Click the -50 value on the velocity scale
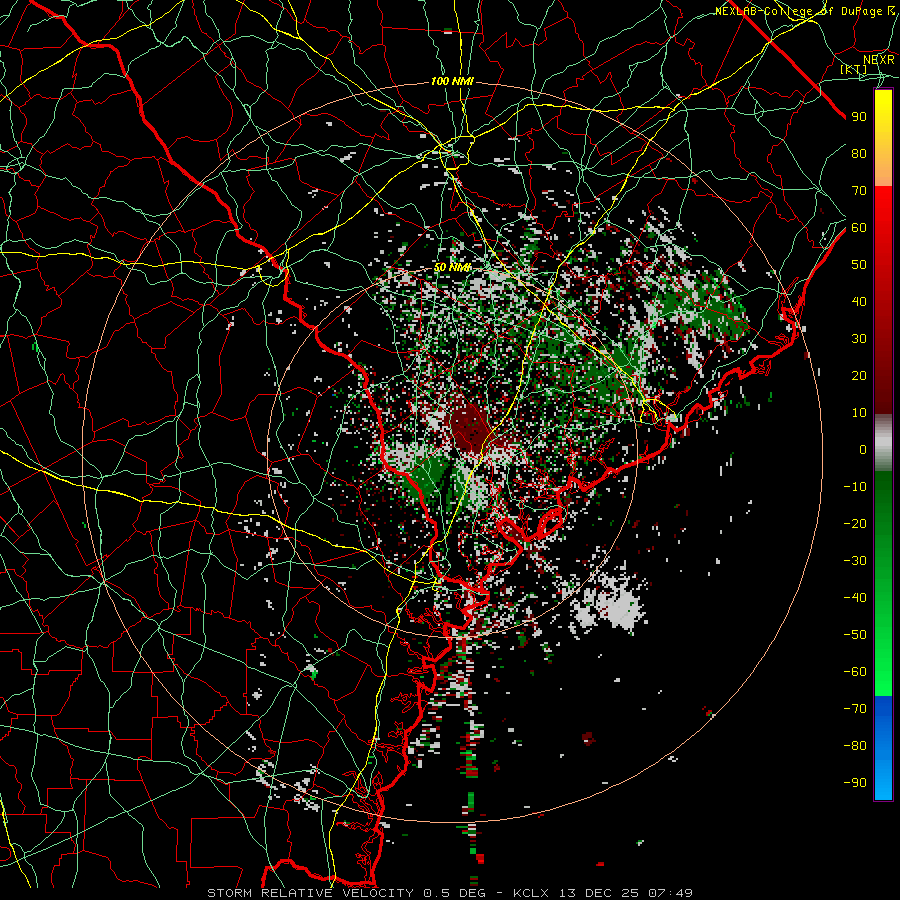 tap(855, 635)
